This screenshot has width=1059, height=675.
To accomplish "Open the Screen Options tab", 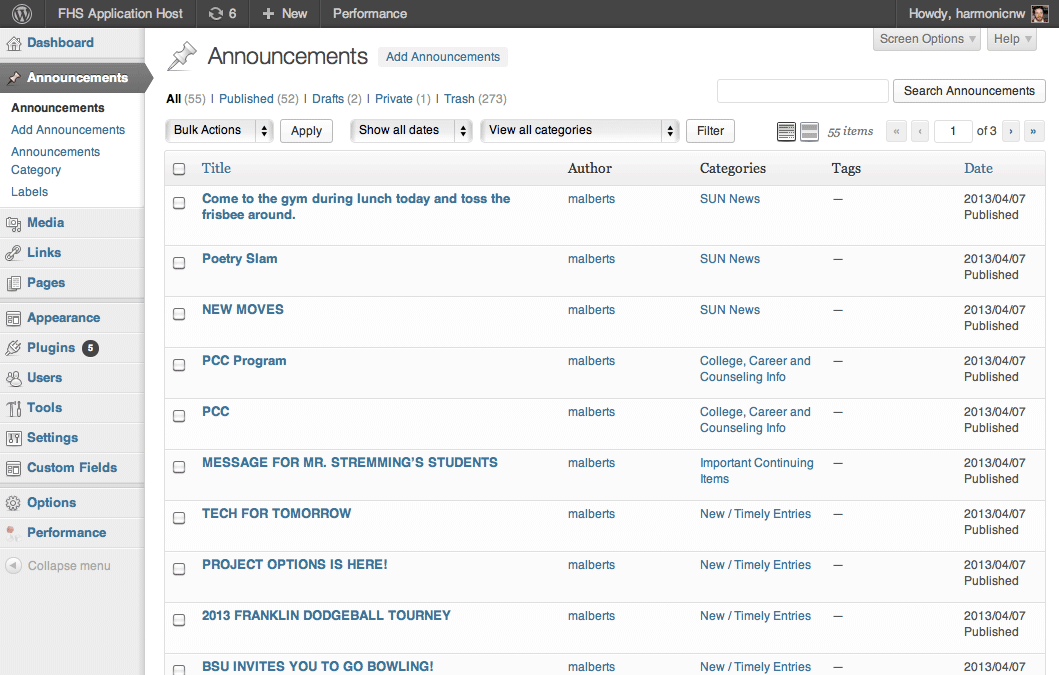I will 927,39.
